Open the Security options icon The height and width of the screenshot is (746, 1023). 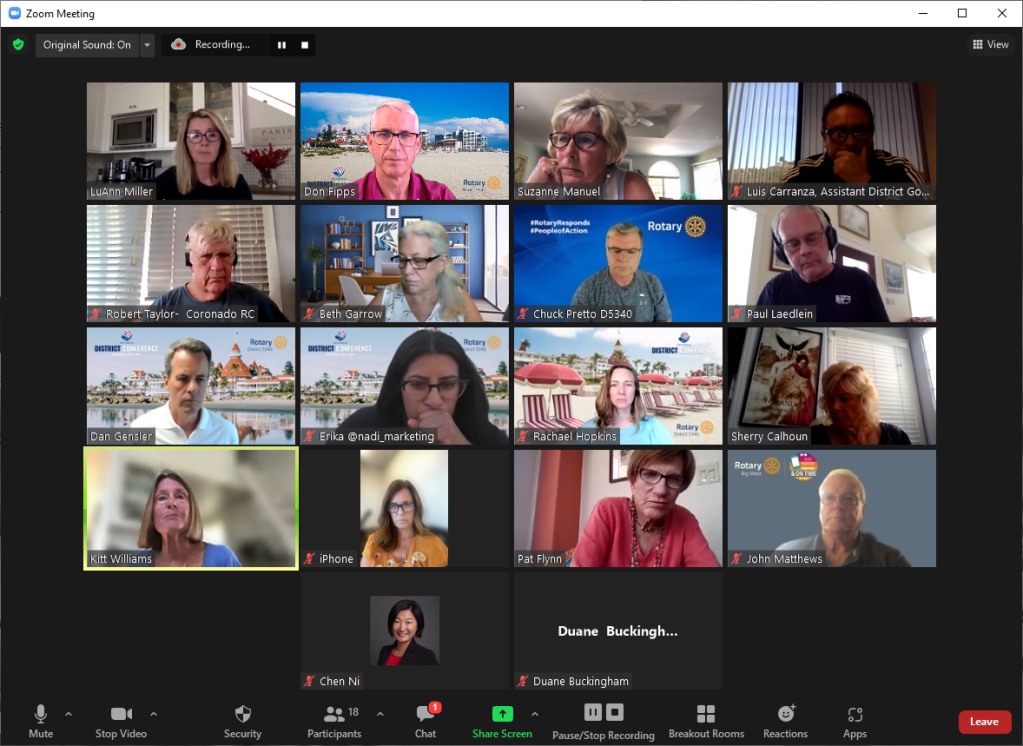click(x=242, y=714)
